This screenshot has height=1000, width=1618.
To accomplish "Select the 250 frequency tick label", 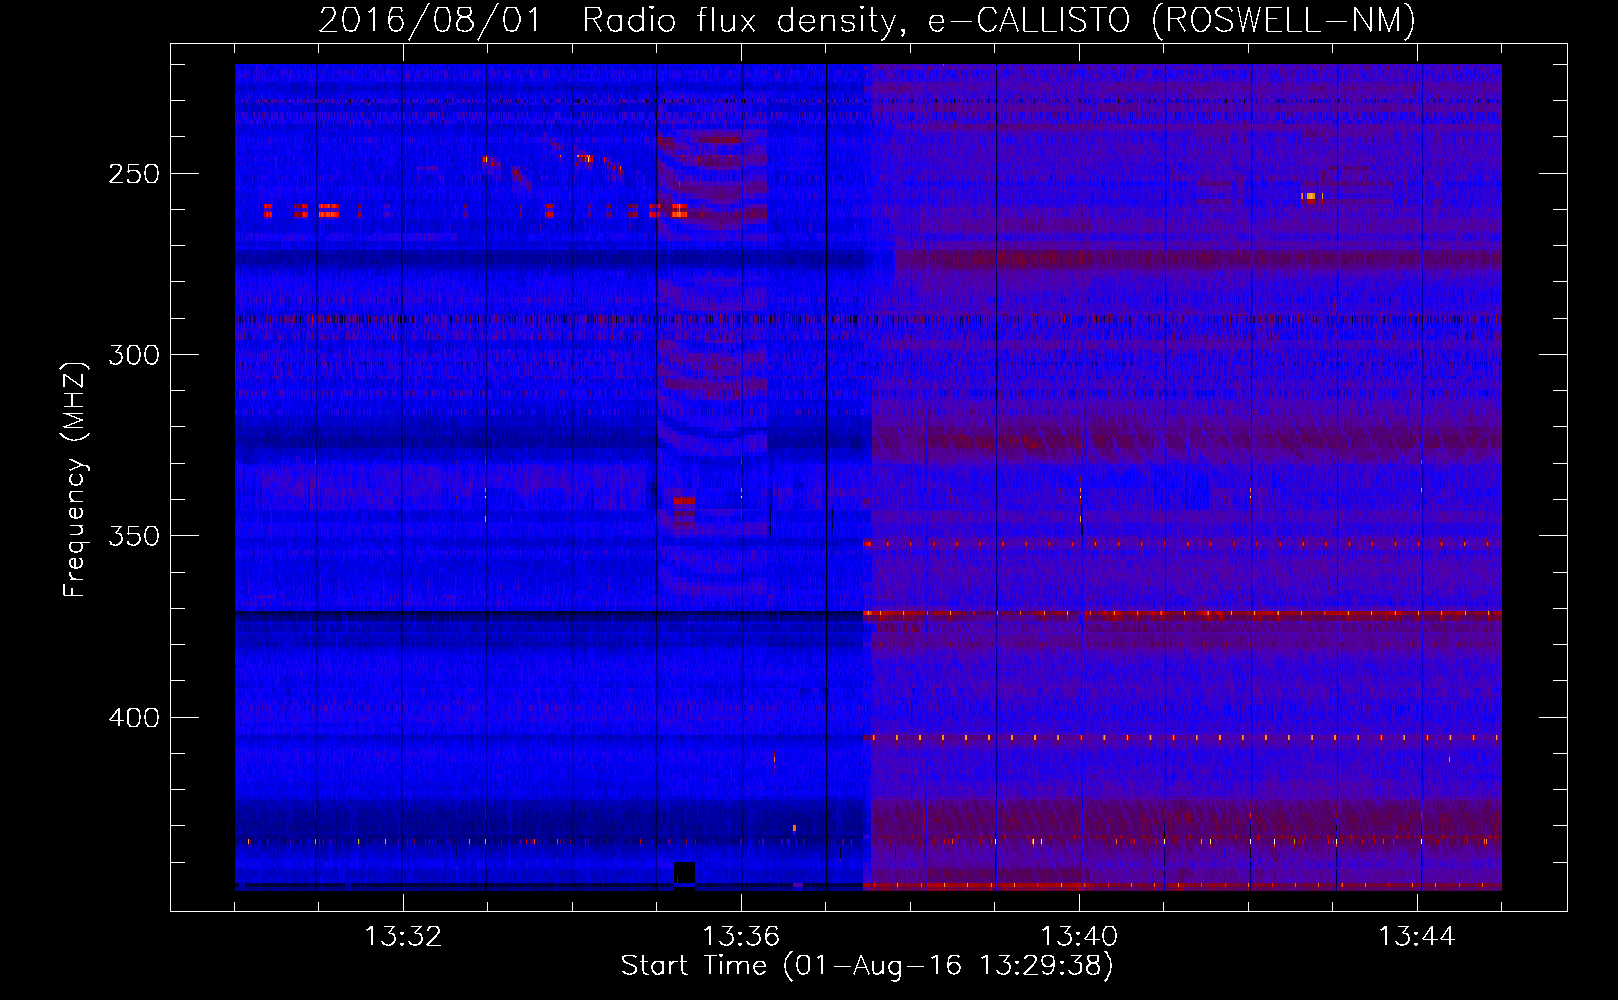I will (134, 174).
